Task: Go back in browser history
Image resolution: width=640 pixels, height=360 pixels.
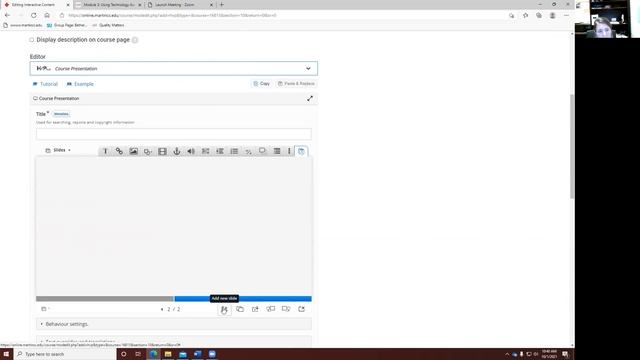Action: [7, 16]
